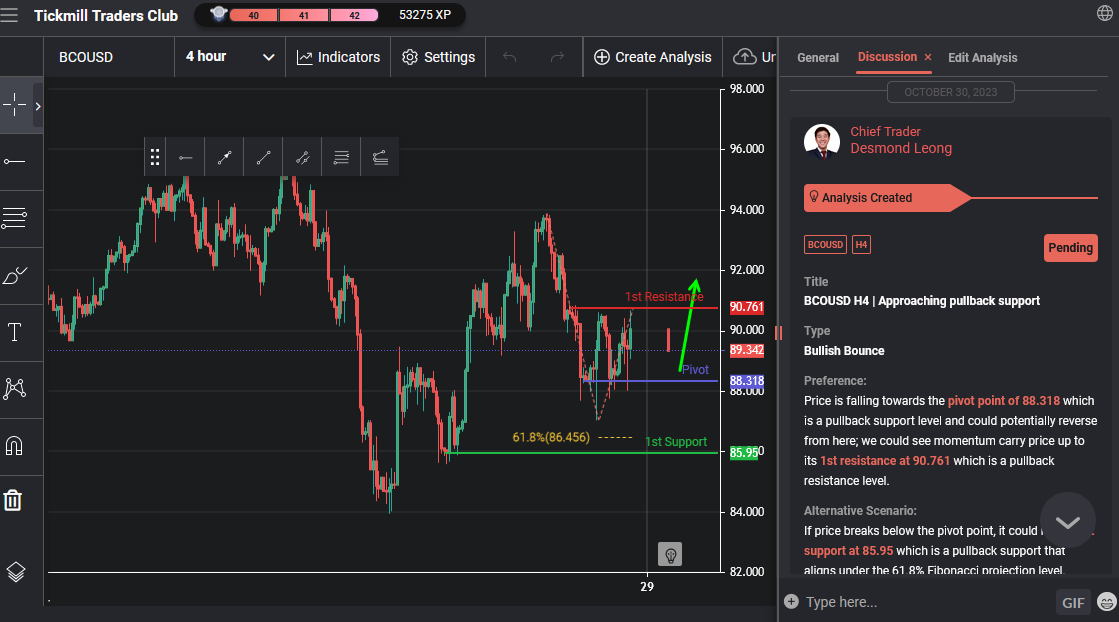This screenshot has height=622, width=1119.
Task: Click the 1st Resistance chart label
Action: [664, 297]
